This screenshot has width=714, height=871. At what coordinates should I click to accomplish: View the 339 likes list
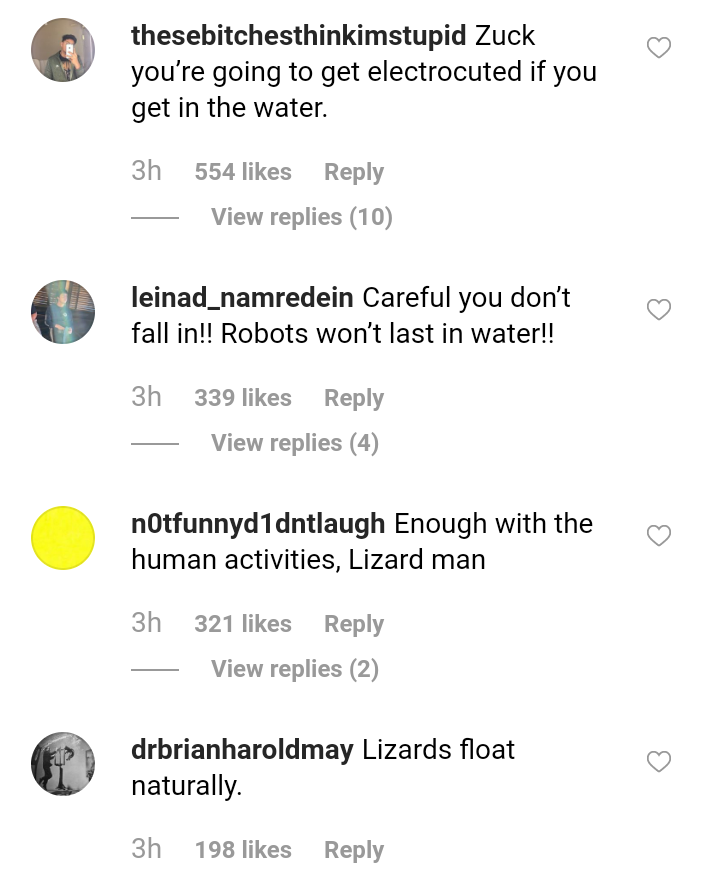point(243,398)
